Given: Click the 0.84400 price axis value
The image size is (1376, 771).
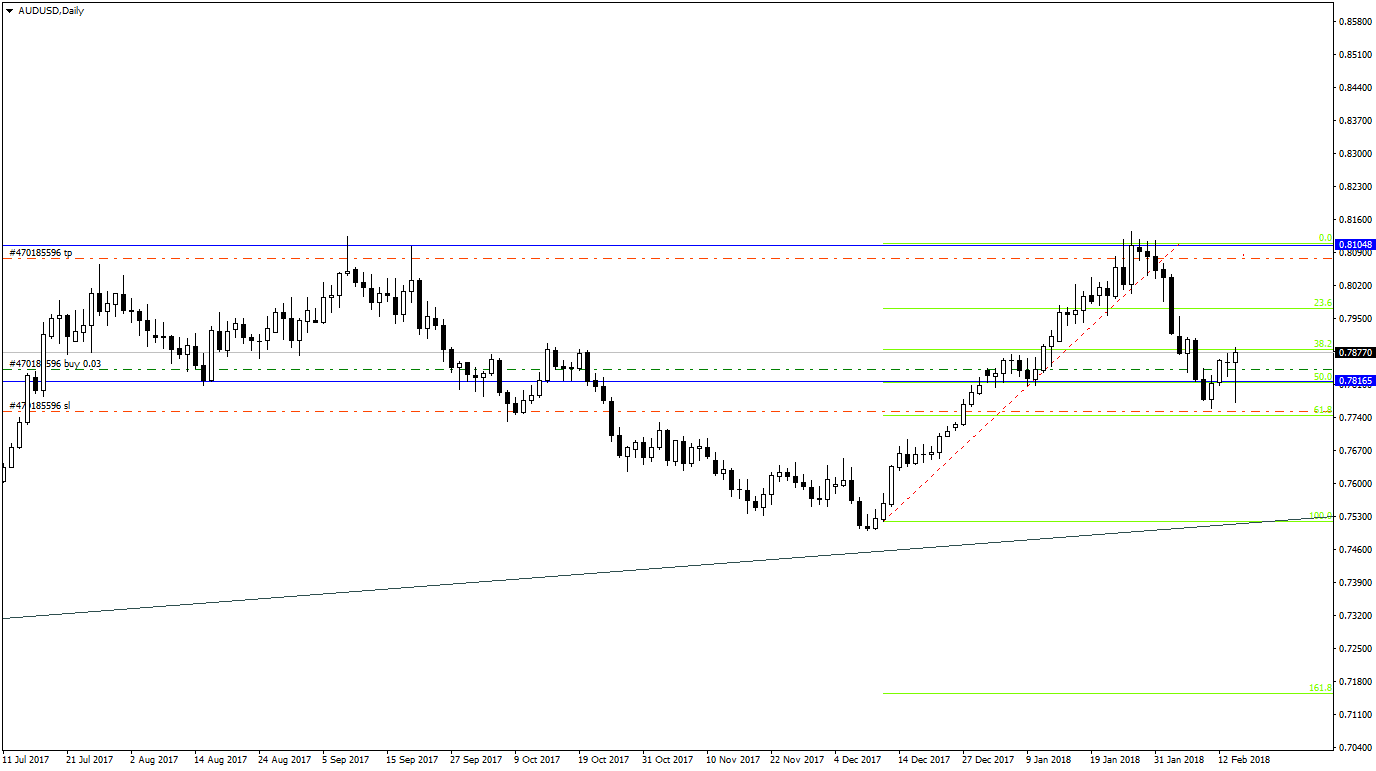Looking at the screenshot, I should tap(1354, 87).
